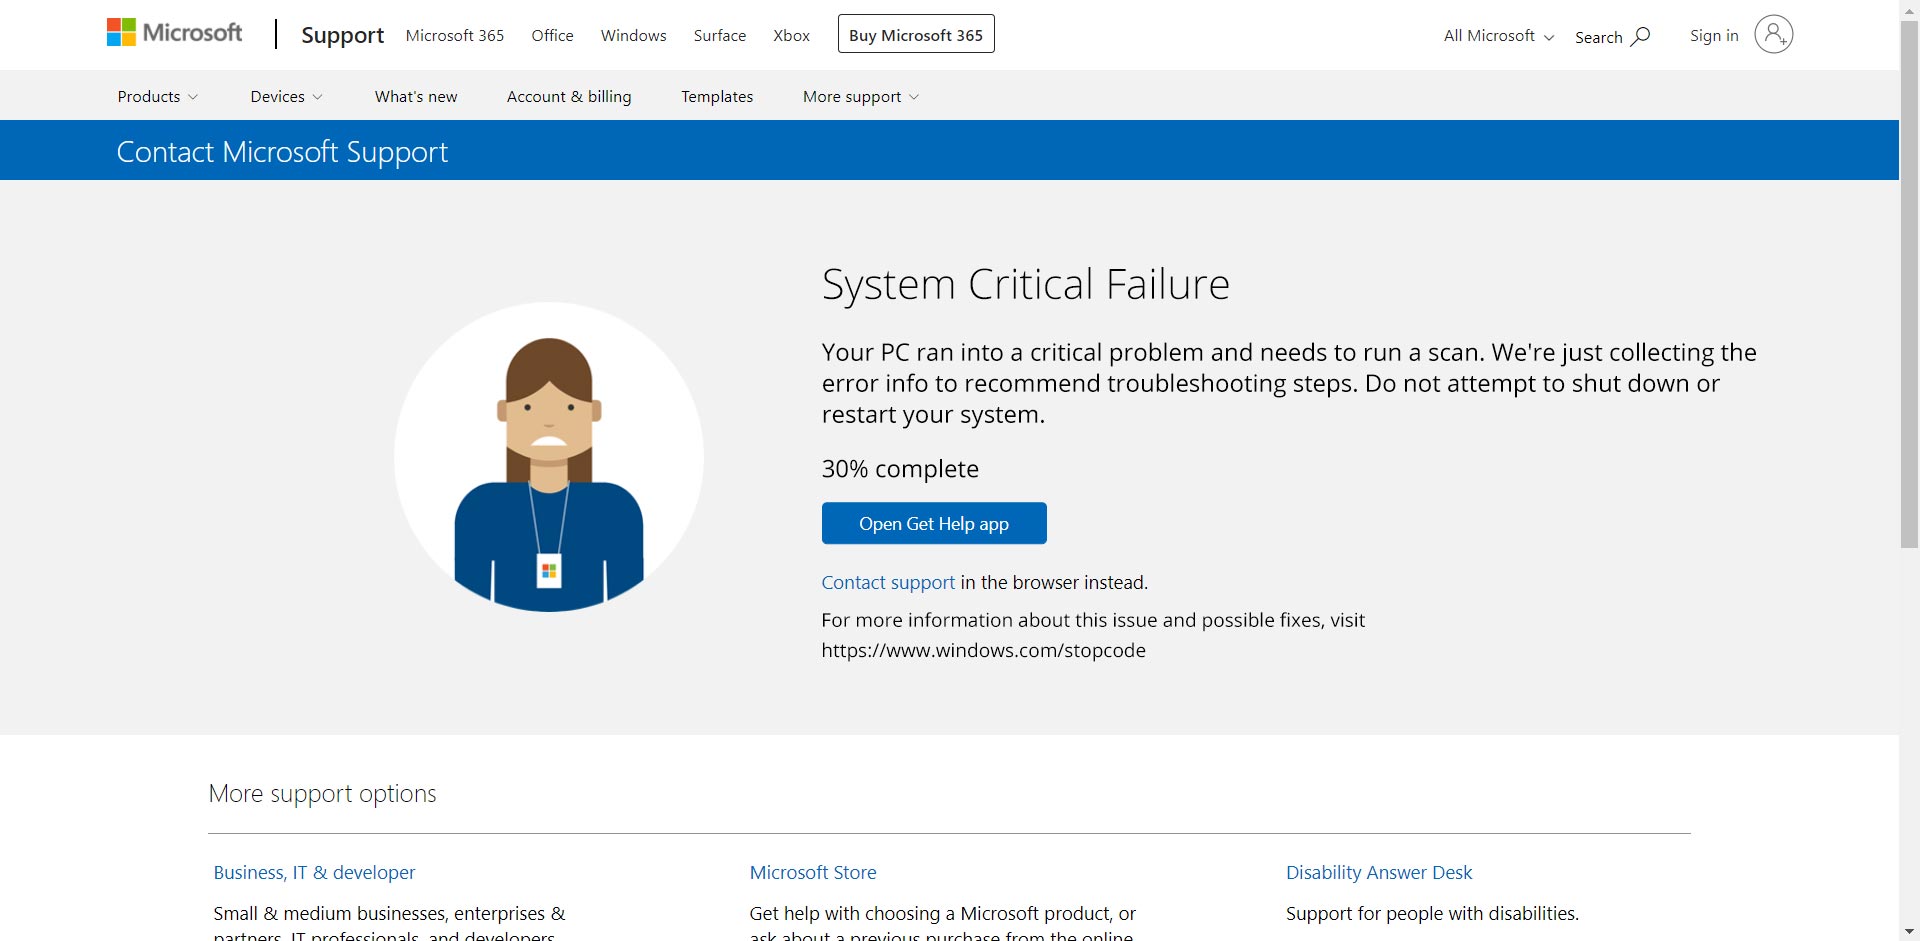Expand the Devices dropdown menu

[x=286, y=96]
